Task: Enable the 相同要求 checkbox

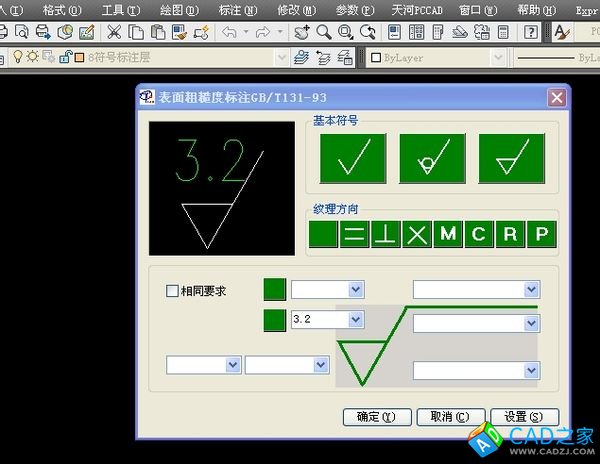Action: click(173, 291)
